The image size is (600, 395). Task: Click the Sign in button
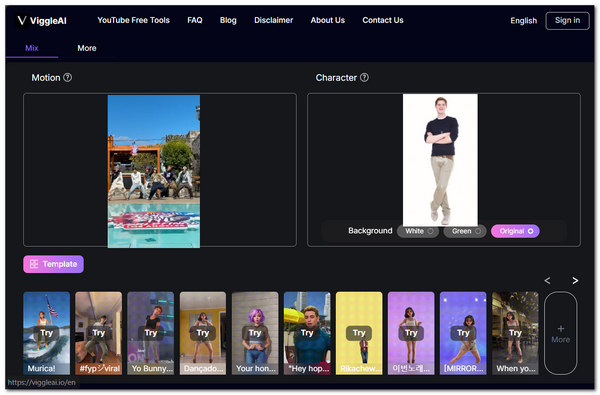point(567,21)
